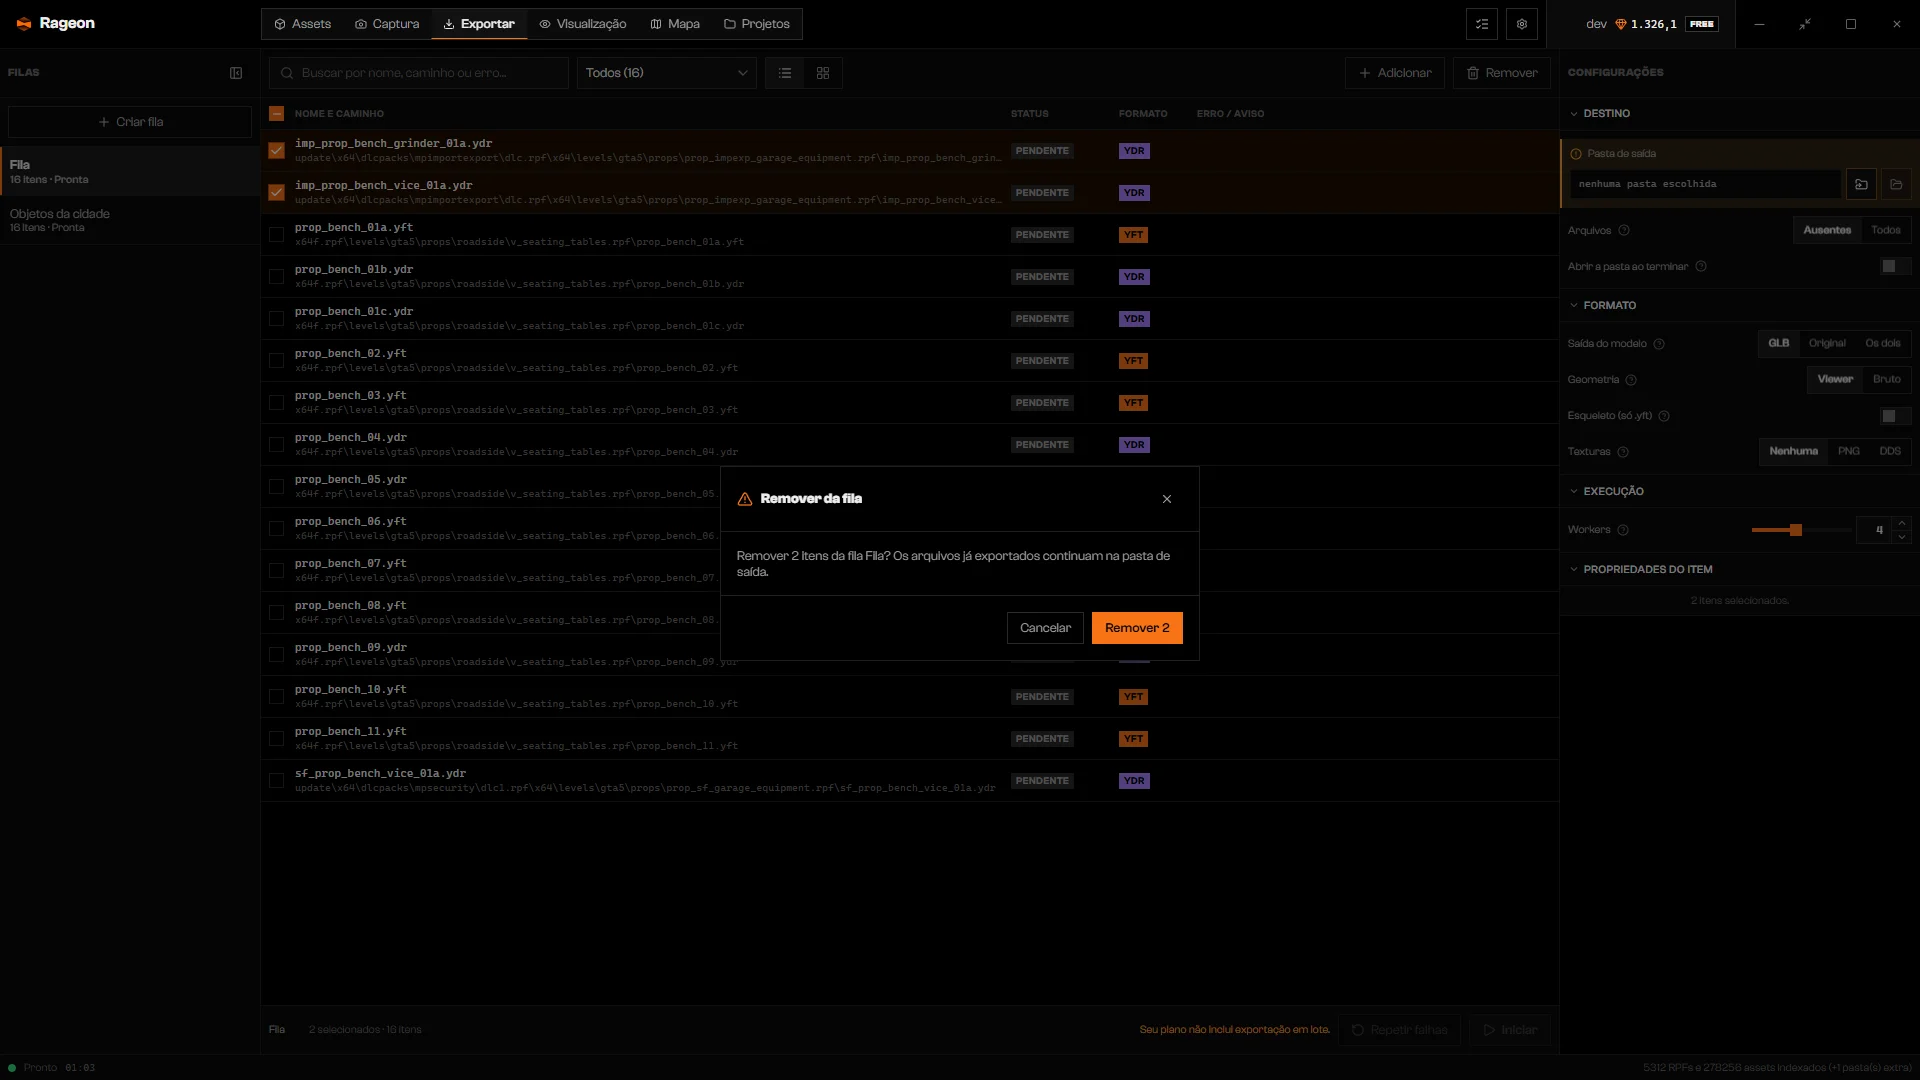The image size is (1920, 1080).
Task: Select PNG textures option
Action: 1848,452
